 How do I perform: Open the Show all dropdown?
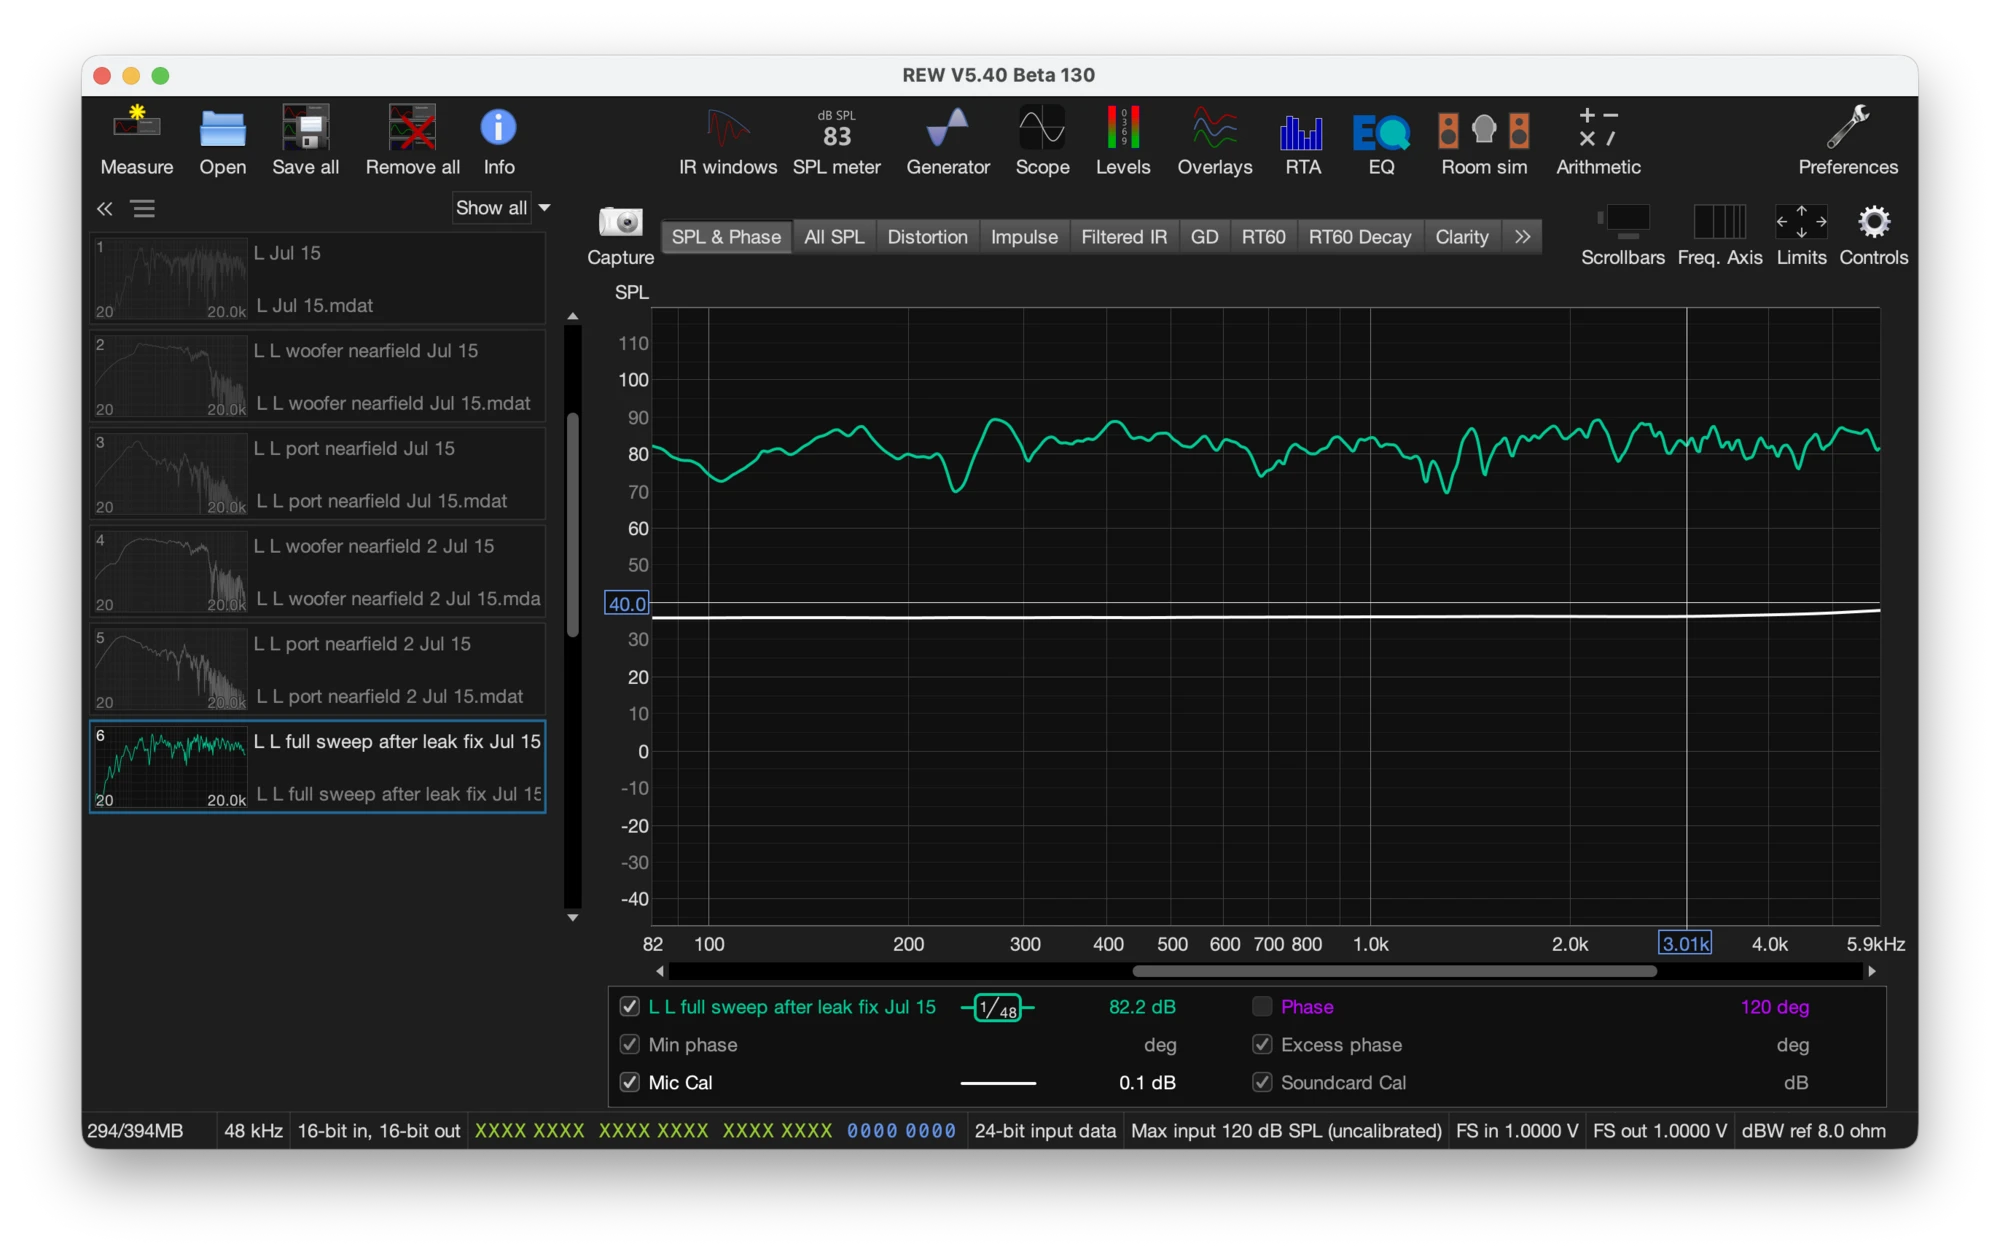pos(503,208)
